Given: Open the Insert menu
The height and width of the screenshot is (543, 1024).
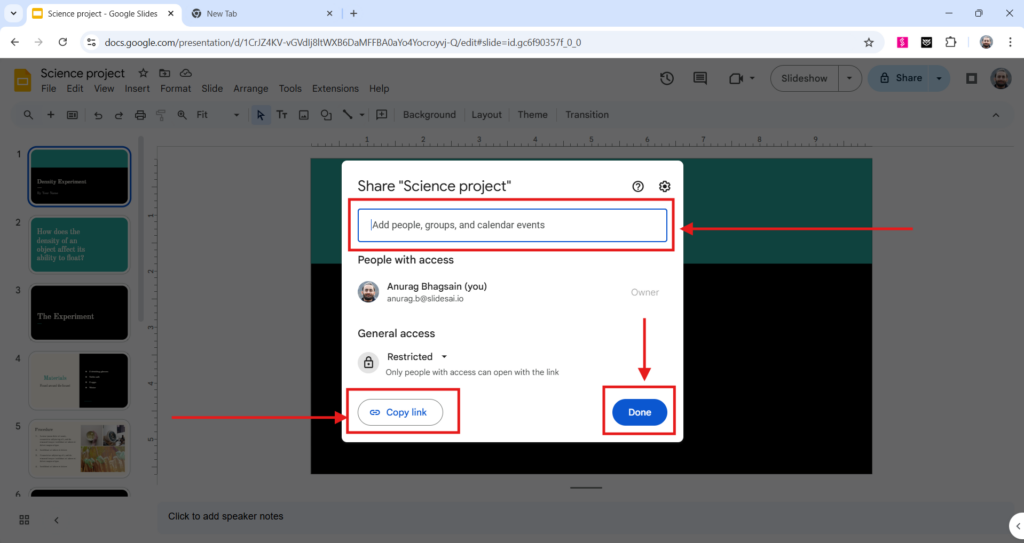Looking at the screenshot, I should (x=137, y=89).
